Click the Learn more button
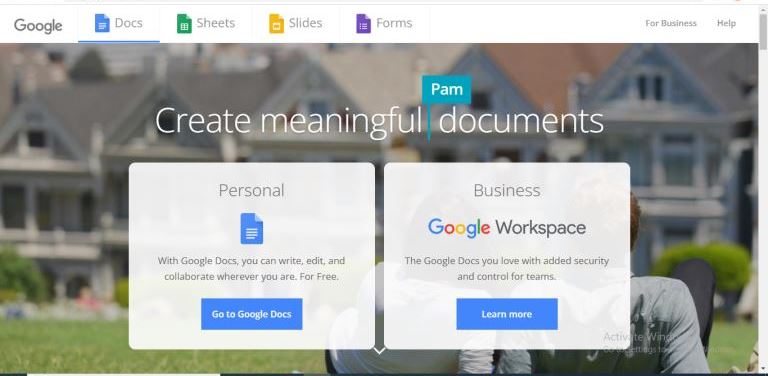This screenshot has height=376, width=768. (507, 314)
